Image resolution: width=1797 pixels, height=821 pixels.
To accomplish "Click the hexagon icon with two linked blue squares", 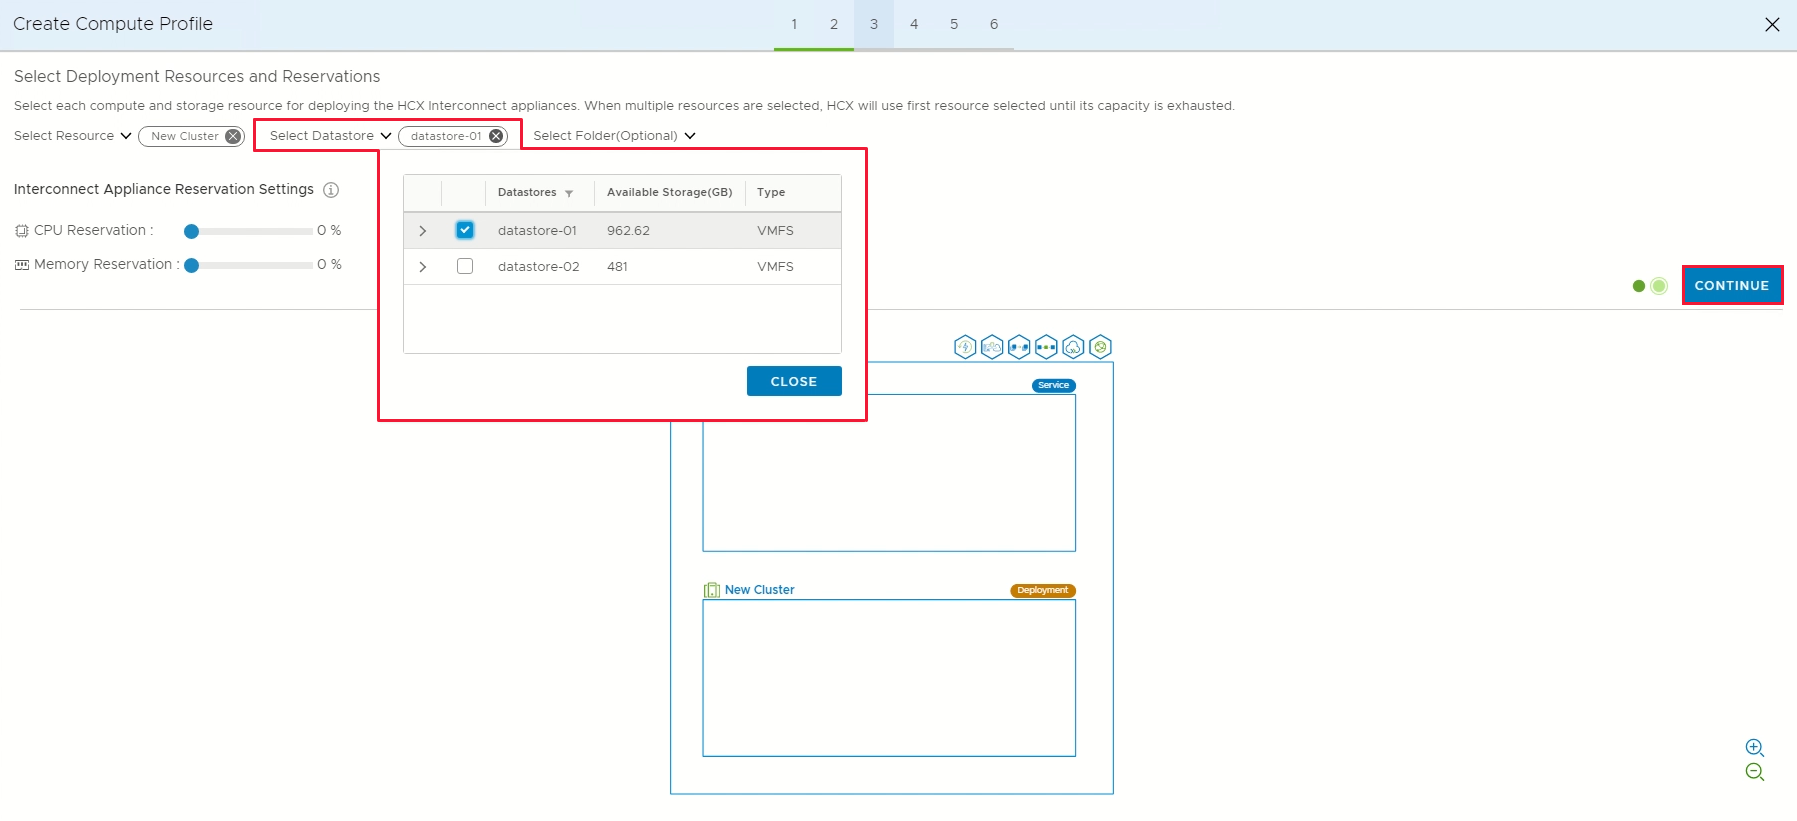I will point(1019,347).
